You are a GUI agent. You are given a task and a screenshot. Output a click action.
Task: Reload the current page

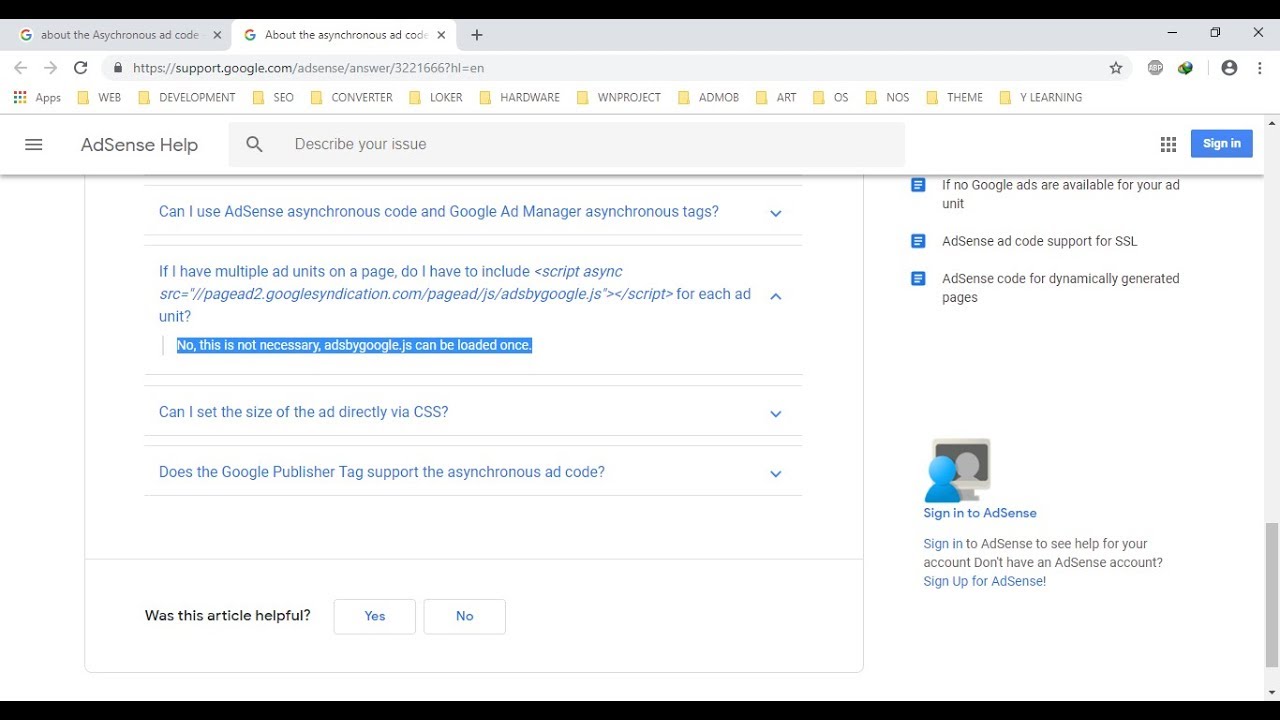(x=80, y=68)
